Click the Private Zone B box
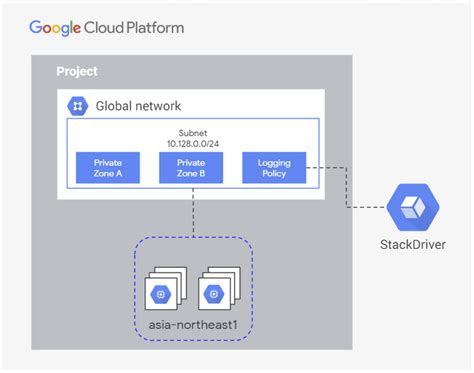Screen dimensions: 474x373 [x=191, y=168]
